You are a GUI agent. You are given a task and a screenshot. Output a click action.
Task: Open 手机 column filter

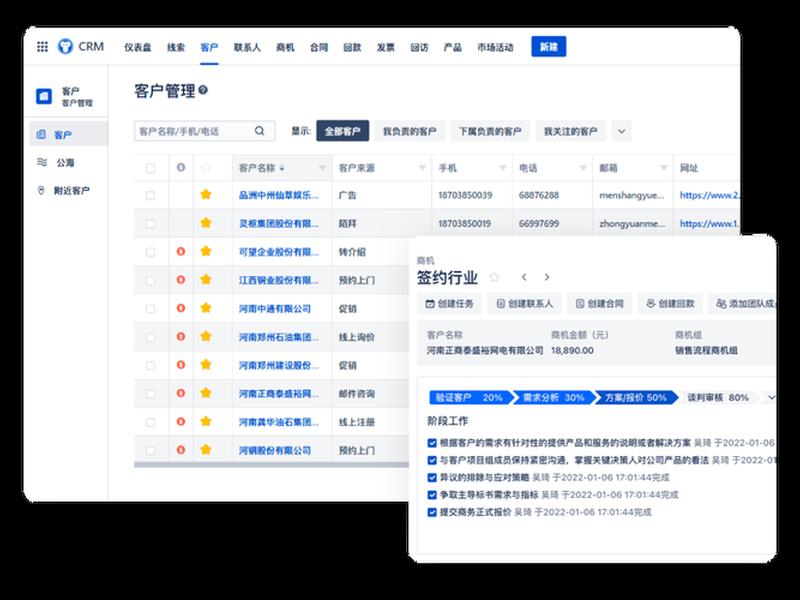pyautogui.click(x=503, y=168)
